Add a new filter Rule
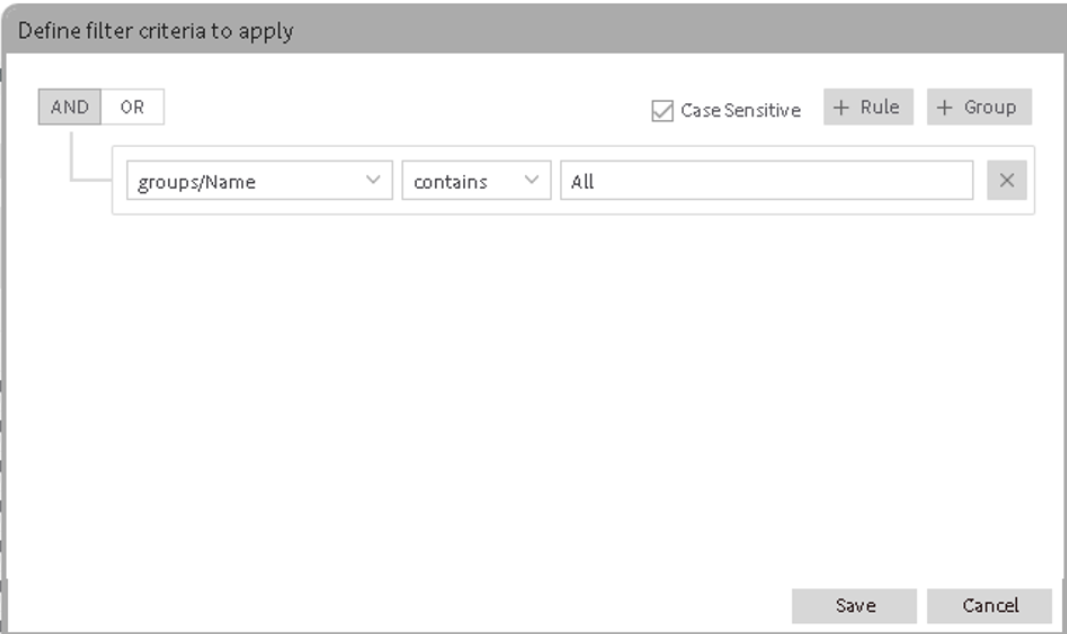 tap(868, 108)
